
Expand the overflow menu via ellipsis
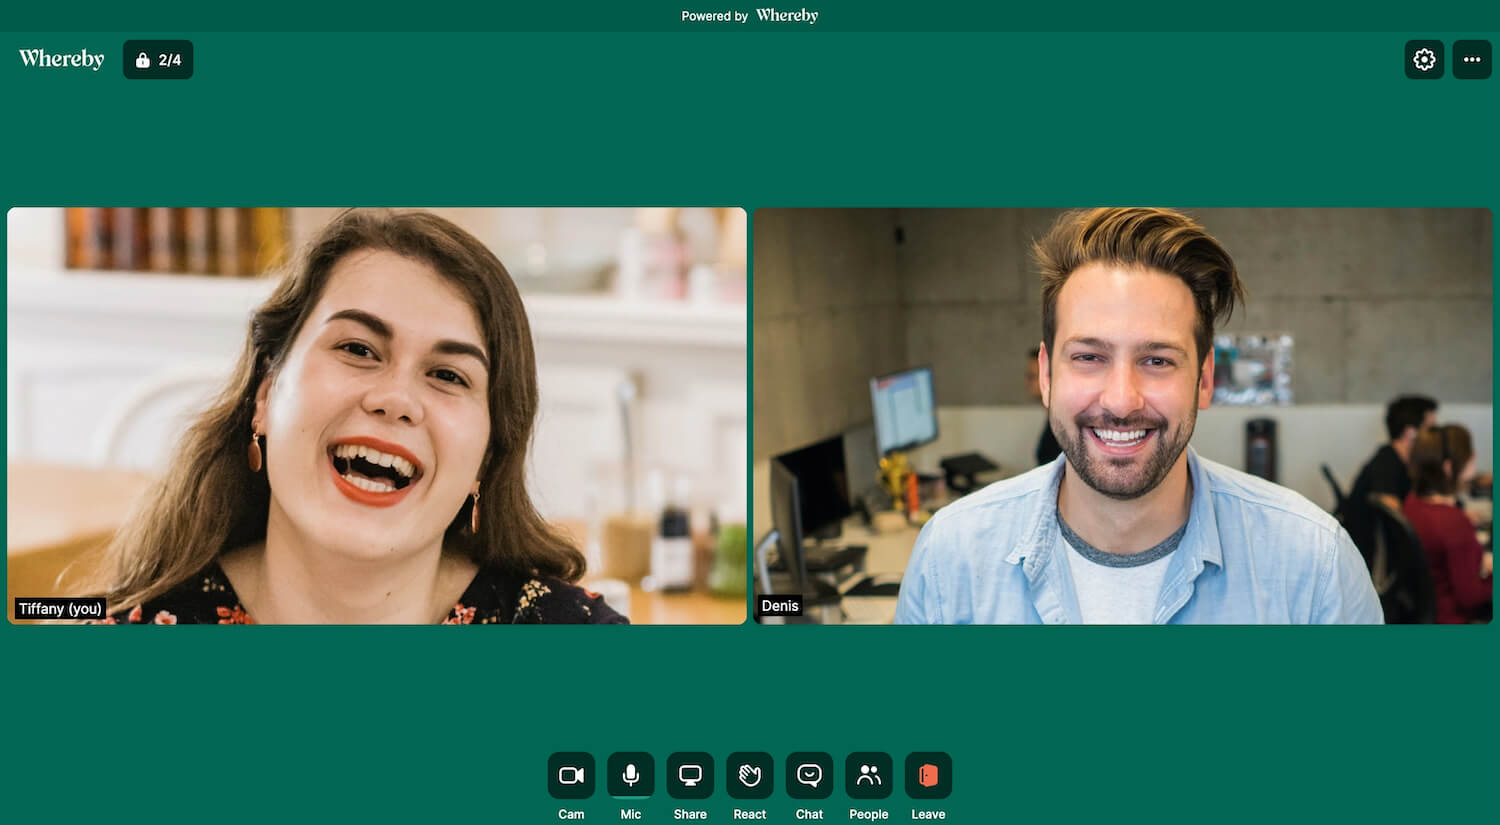coord(1471,59)
